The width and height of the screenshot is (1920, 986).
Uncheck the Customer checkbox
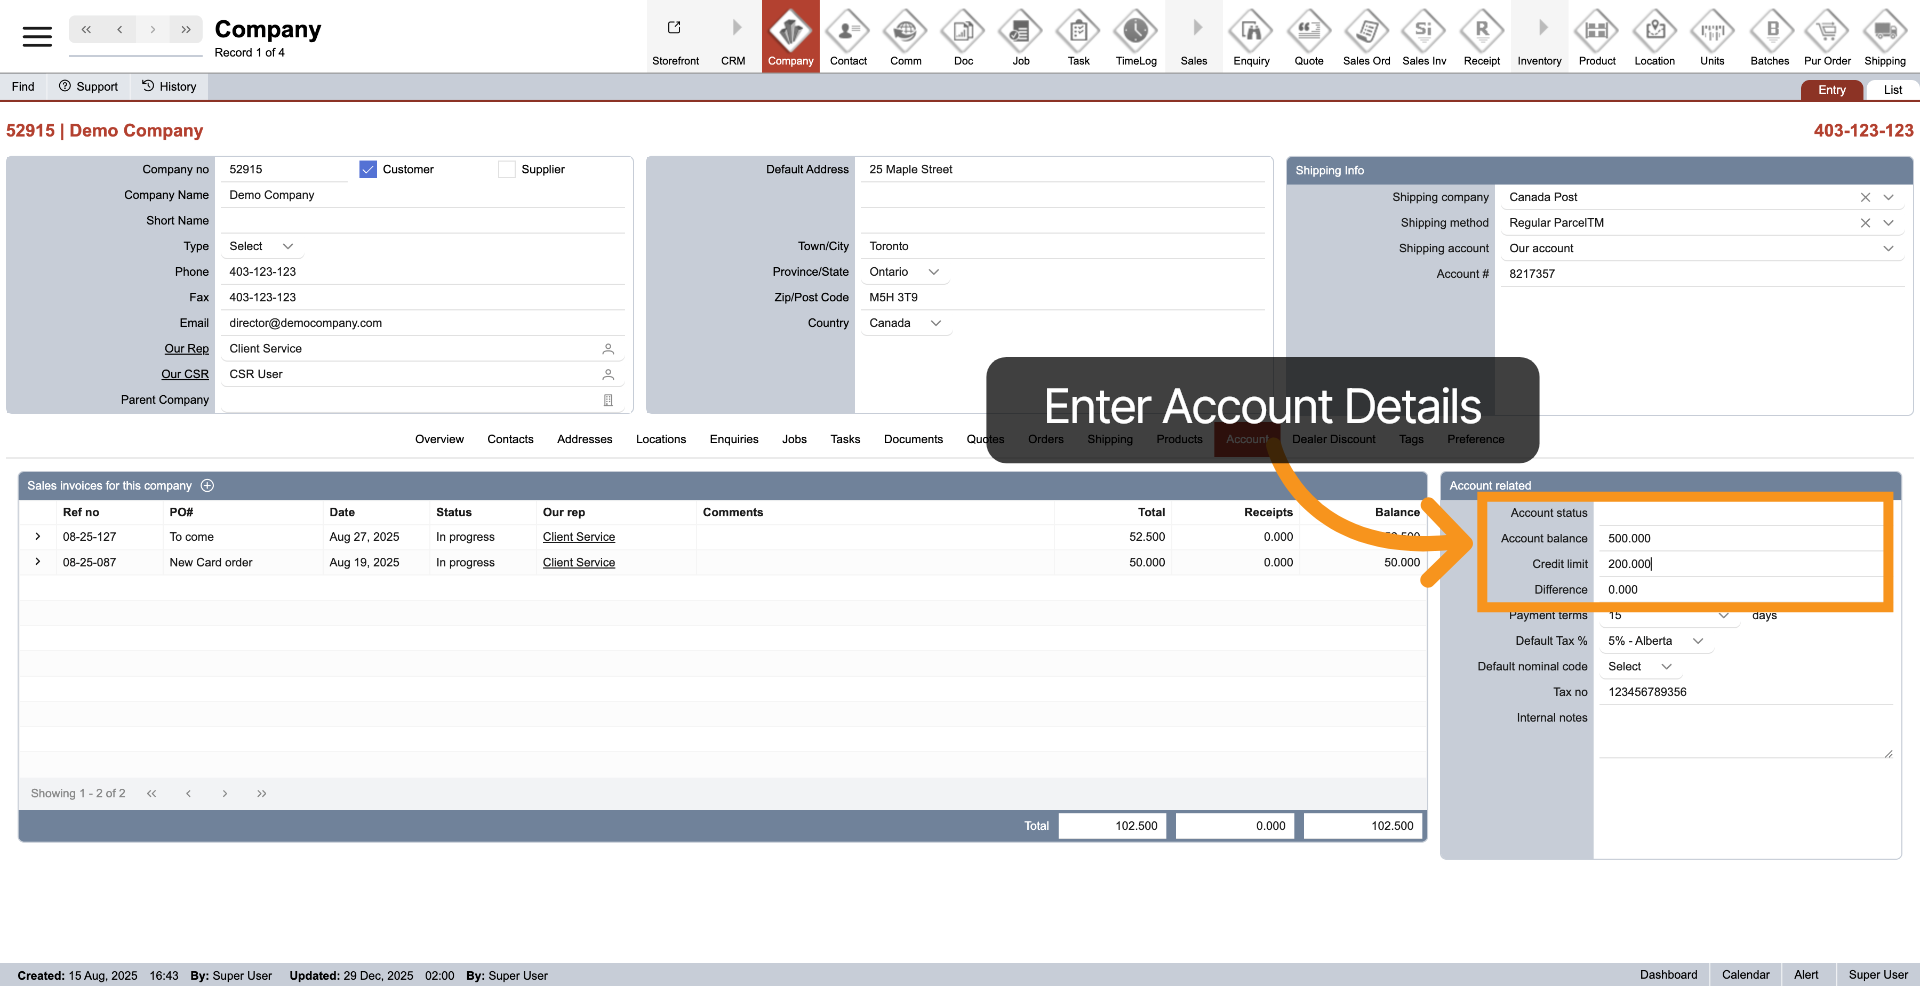(x=368, y=170)
